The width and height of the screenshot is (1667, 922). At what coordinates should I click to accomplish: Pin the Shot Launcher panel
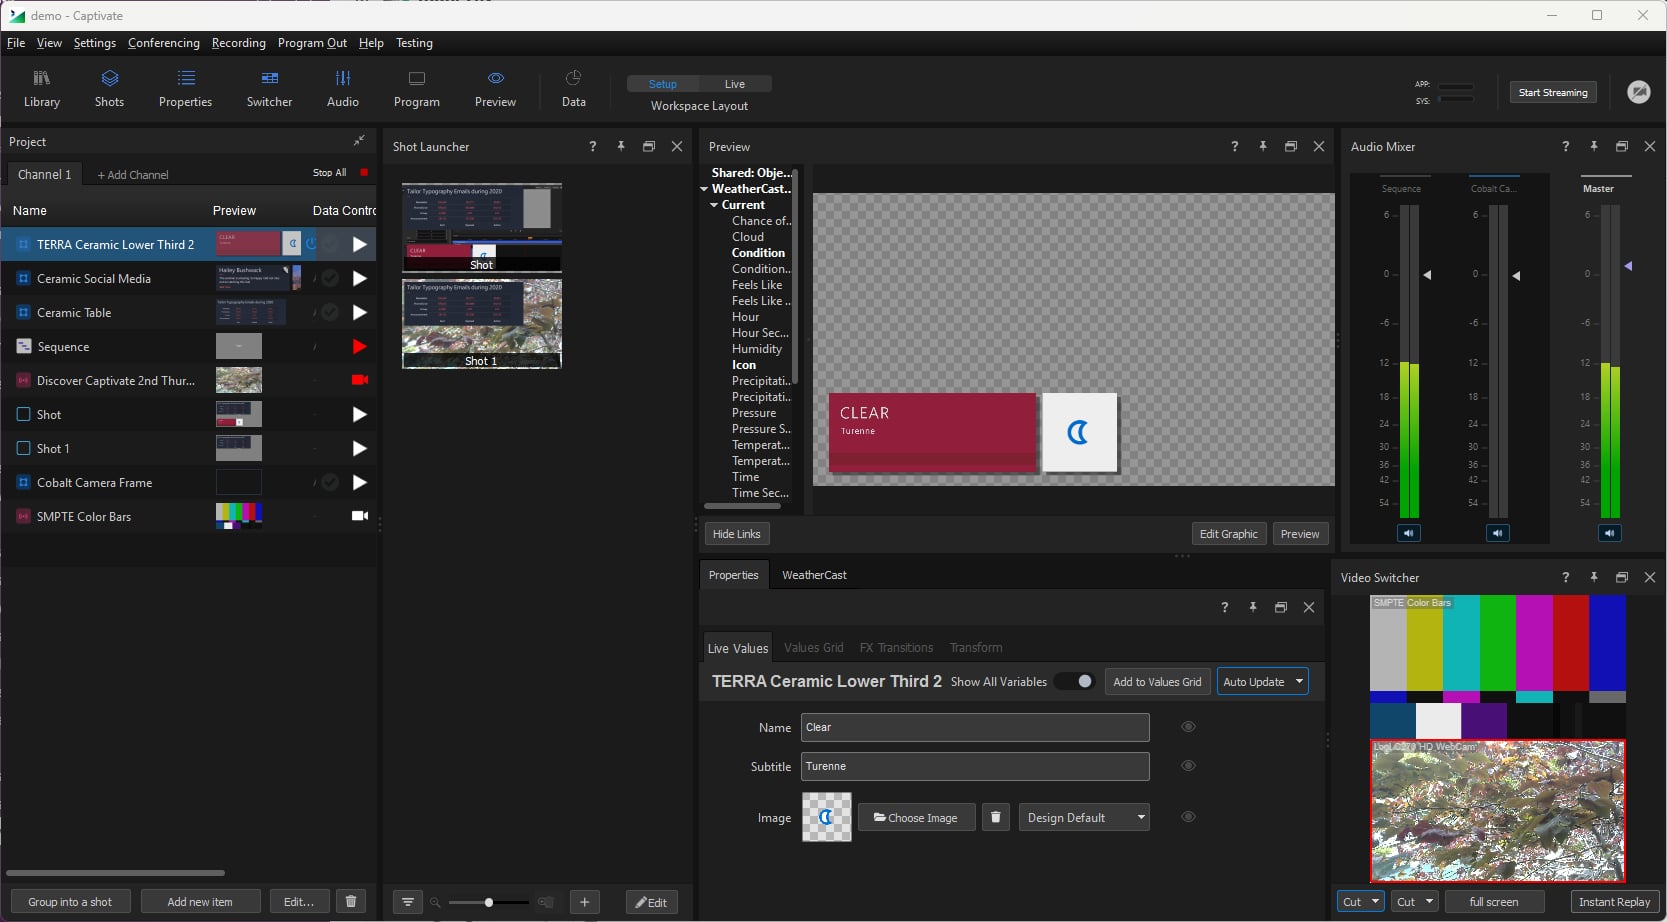(621, 146)
